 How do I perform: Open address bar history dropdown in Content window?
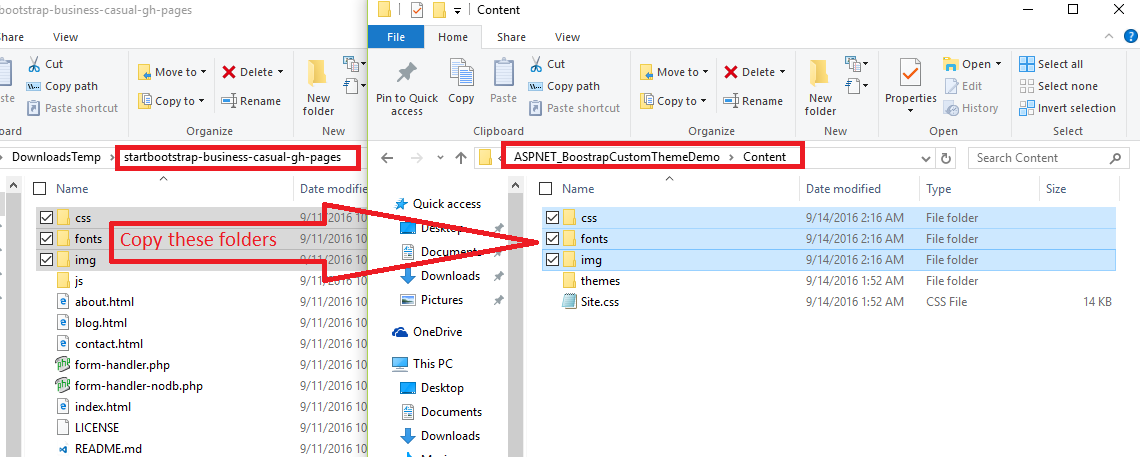click(x=926, y=158)
